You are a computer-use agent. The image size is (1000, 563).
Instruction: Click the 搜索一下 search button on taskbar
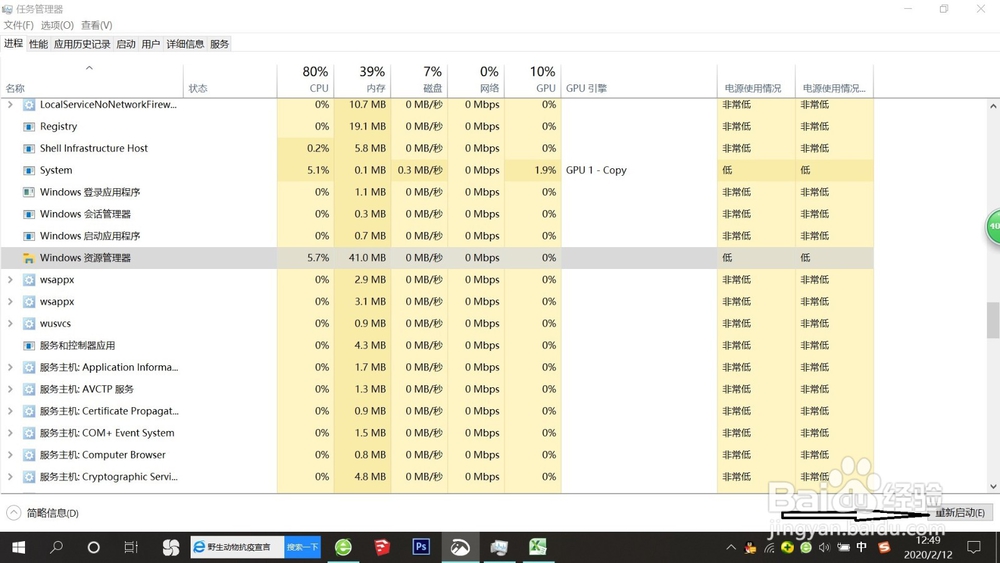click(x=302, y=547)
